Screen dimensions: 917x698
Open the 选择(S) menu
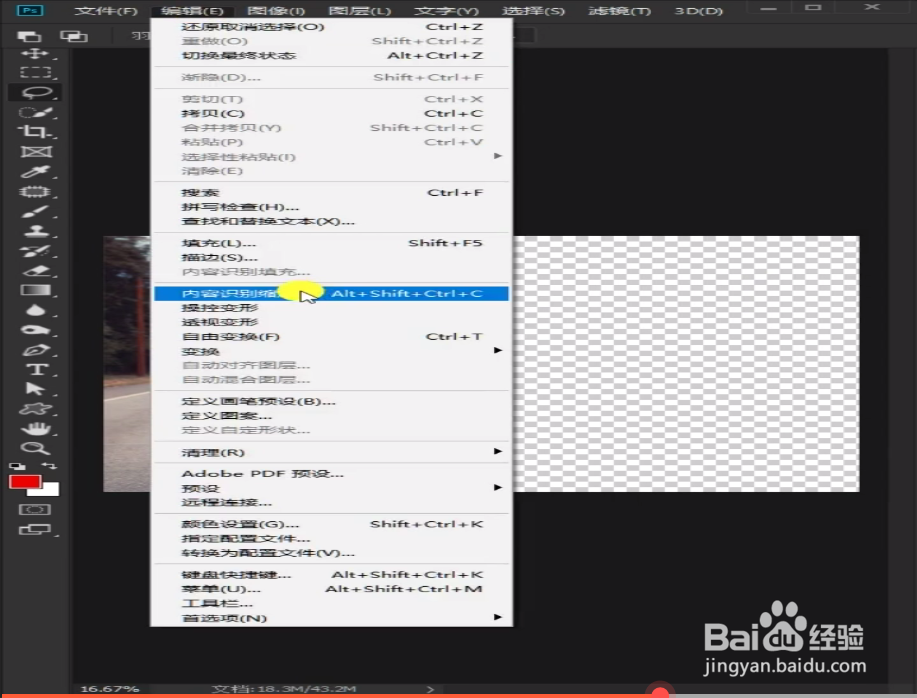(533, 11)
